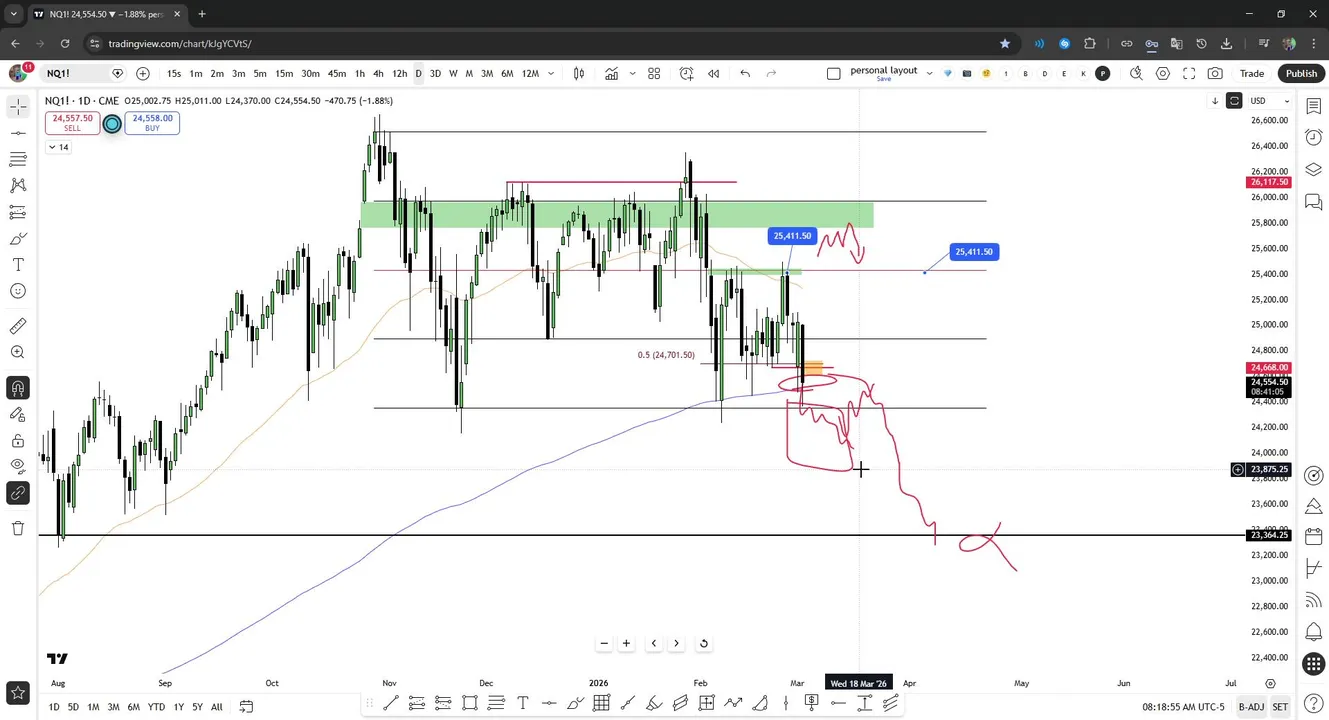1329x720 pixels.
Task: Create an alert with the alarm clock icon
Action: coord(687,73)
